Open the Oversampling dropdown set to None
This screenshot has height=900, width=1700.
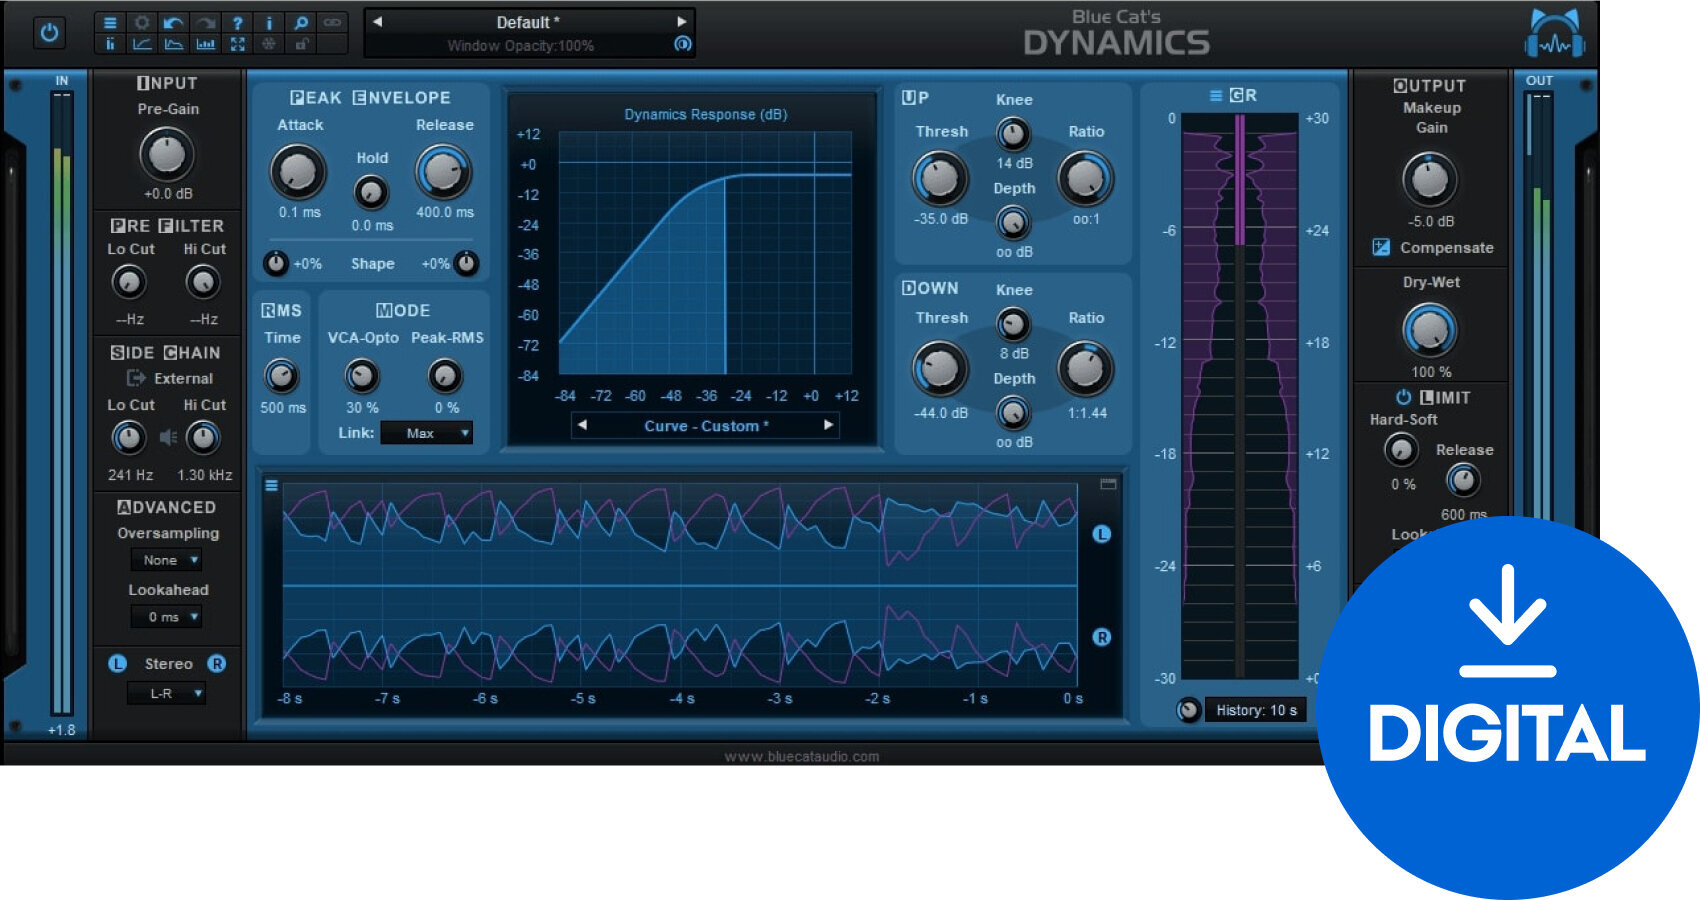(165, 560)
